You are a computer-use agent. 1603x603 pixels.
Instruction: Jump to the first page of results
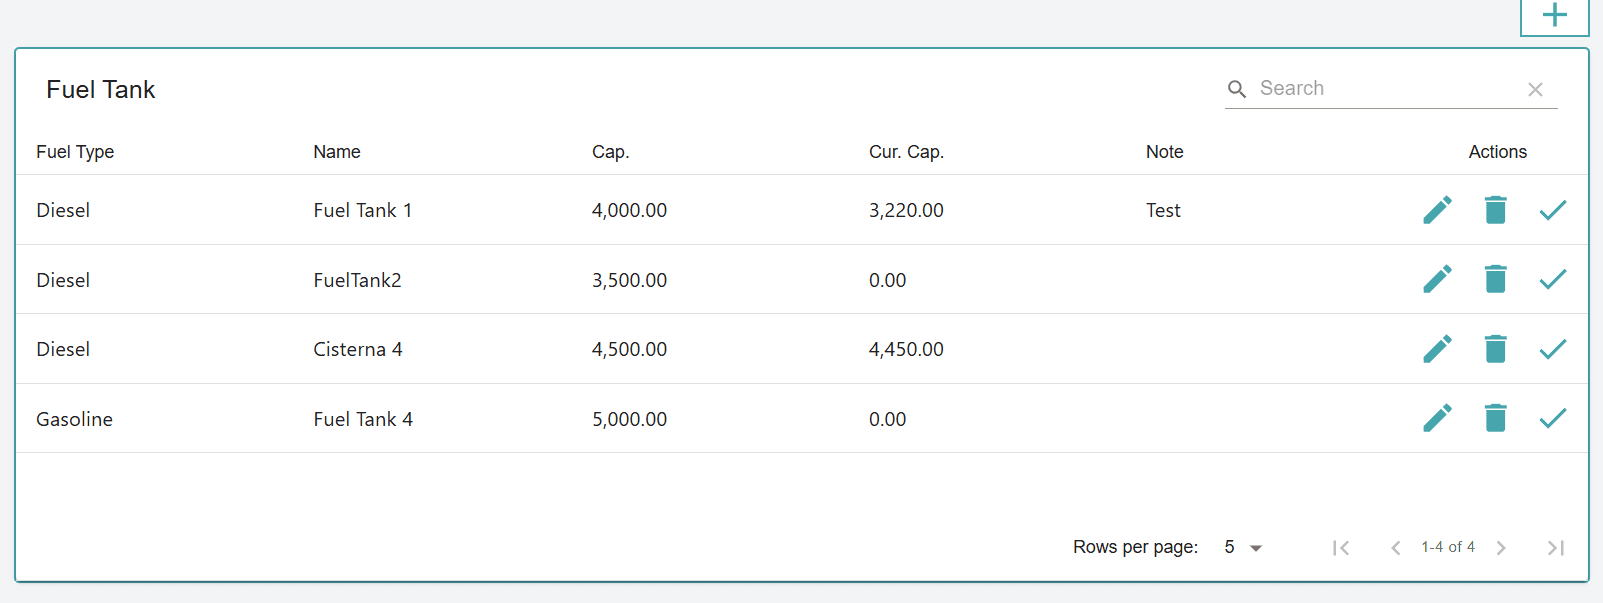tap(1341, 547)
